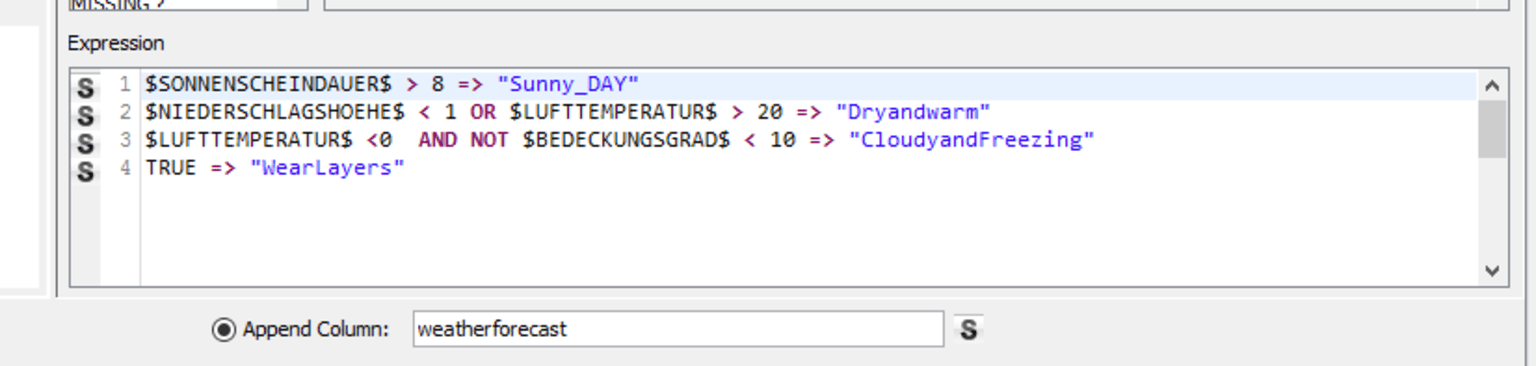Click "Dryandwarm" string in line 2

click(913, 112)
